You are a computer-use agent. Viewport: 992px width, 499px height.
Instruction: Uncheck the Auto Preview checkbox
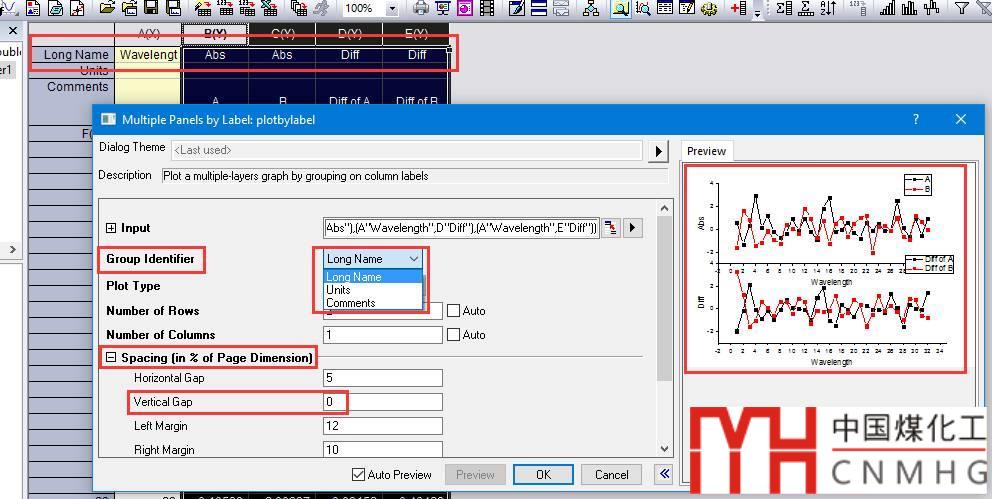[x=358, y=475]
